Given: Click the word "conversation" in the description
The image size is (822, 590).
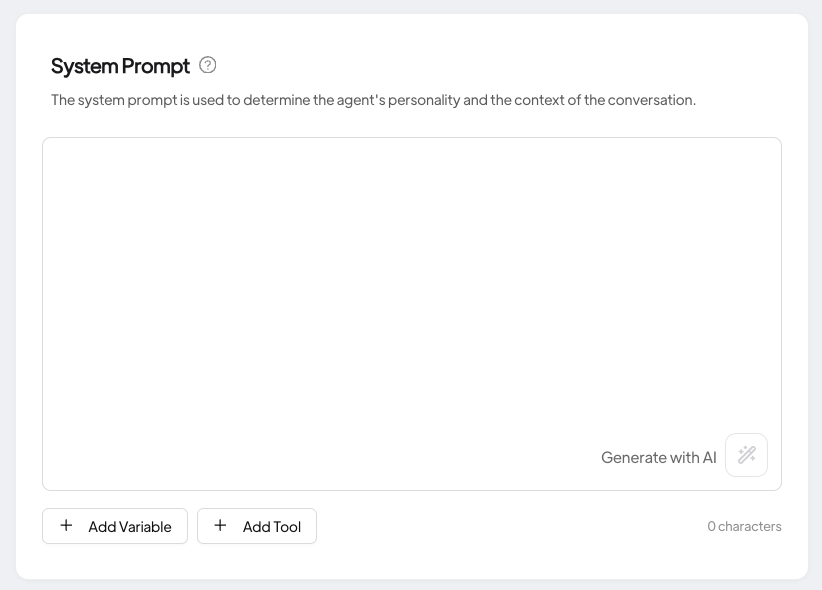Looking at the screenshot, I should 651,100.
